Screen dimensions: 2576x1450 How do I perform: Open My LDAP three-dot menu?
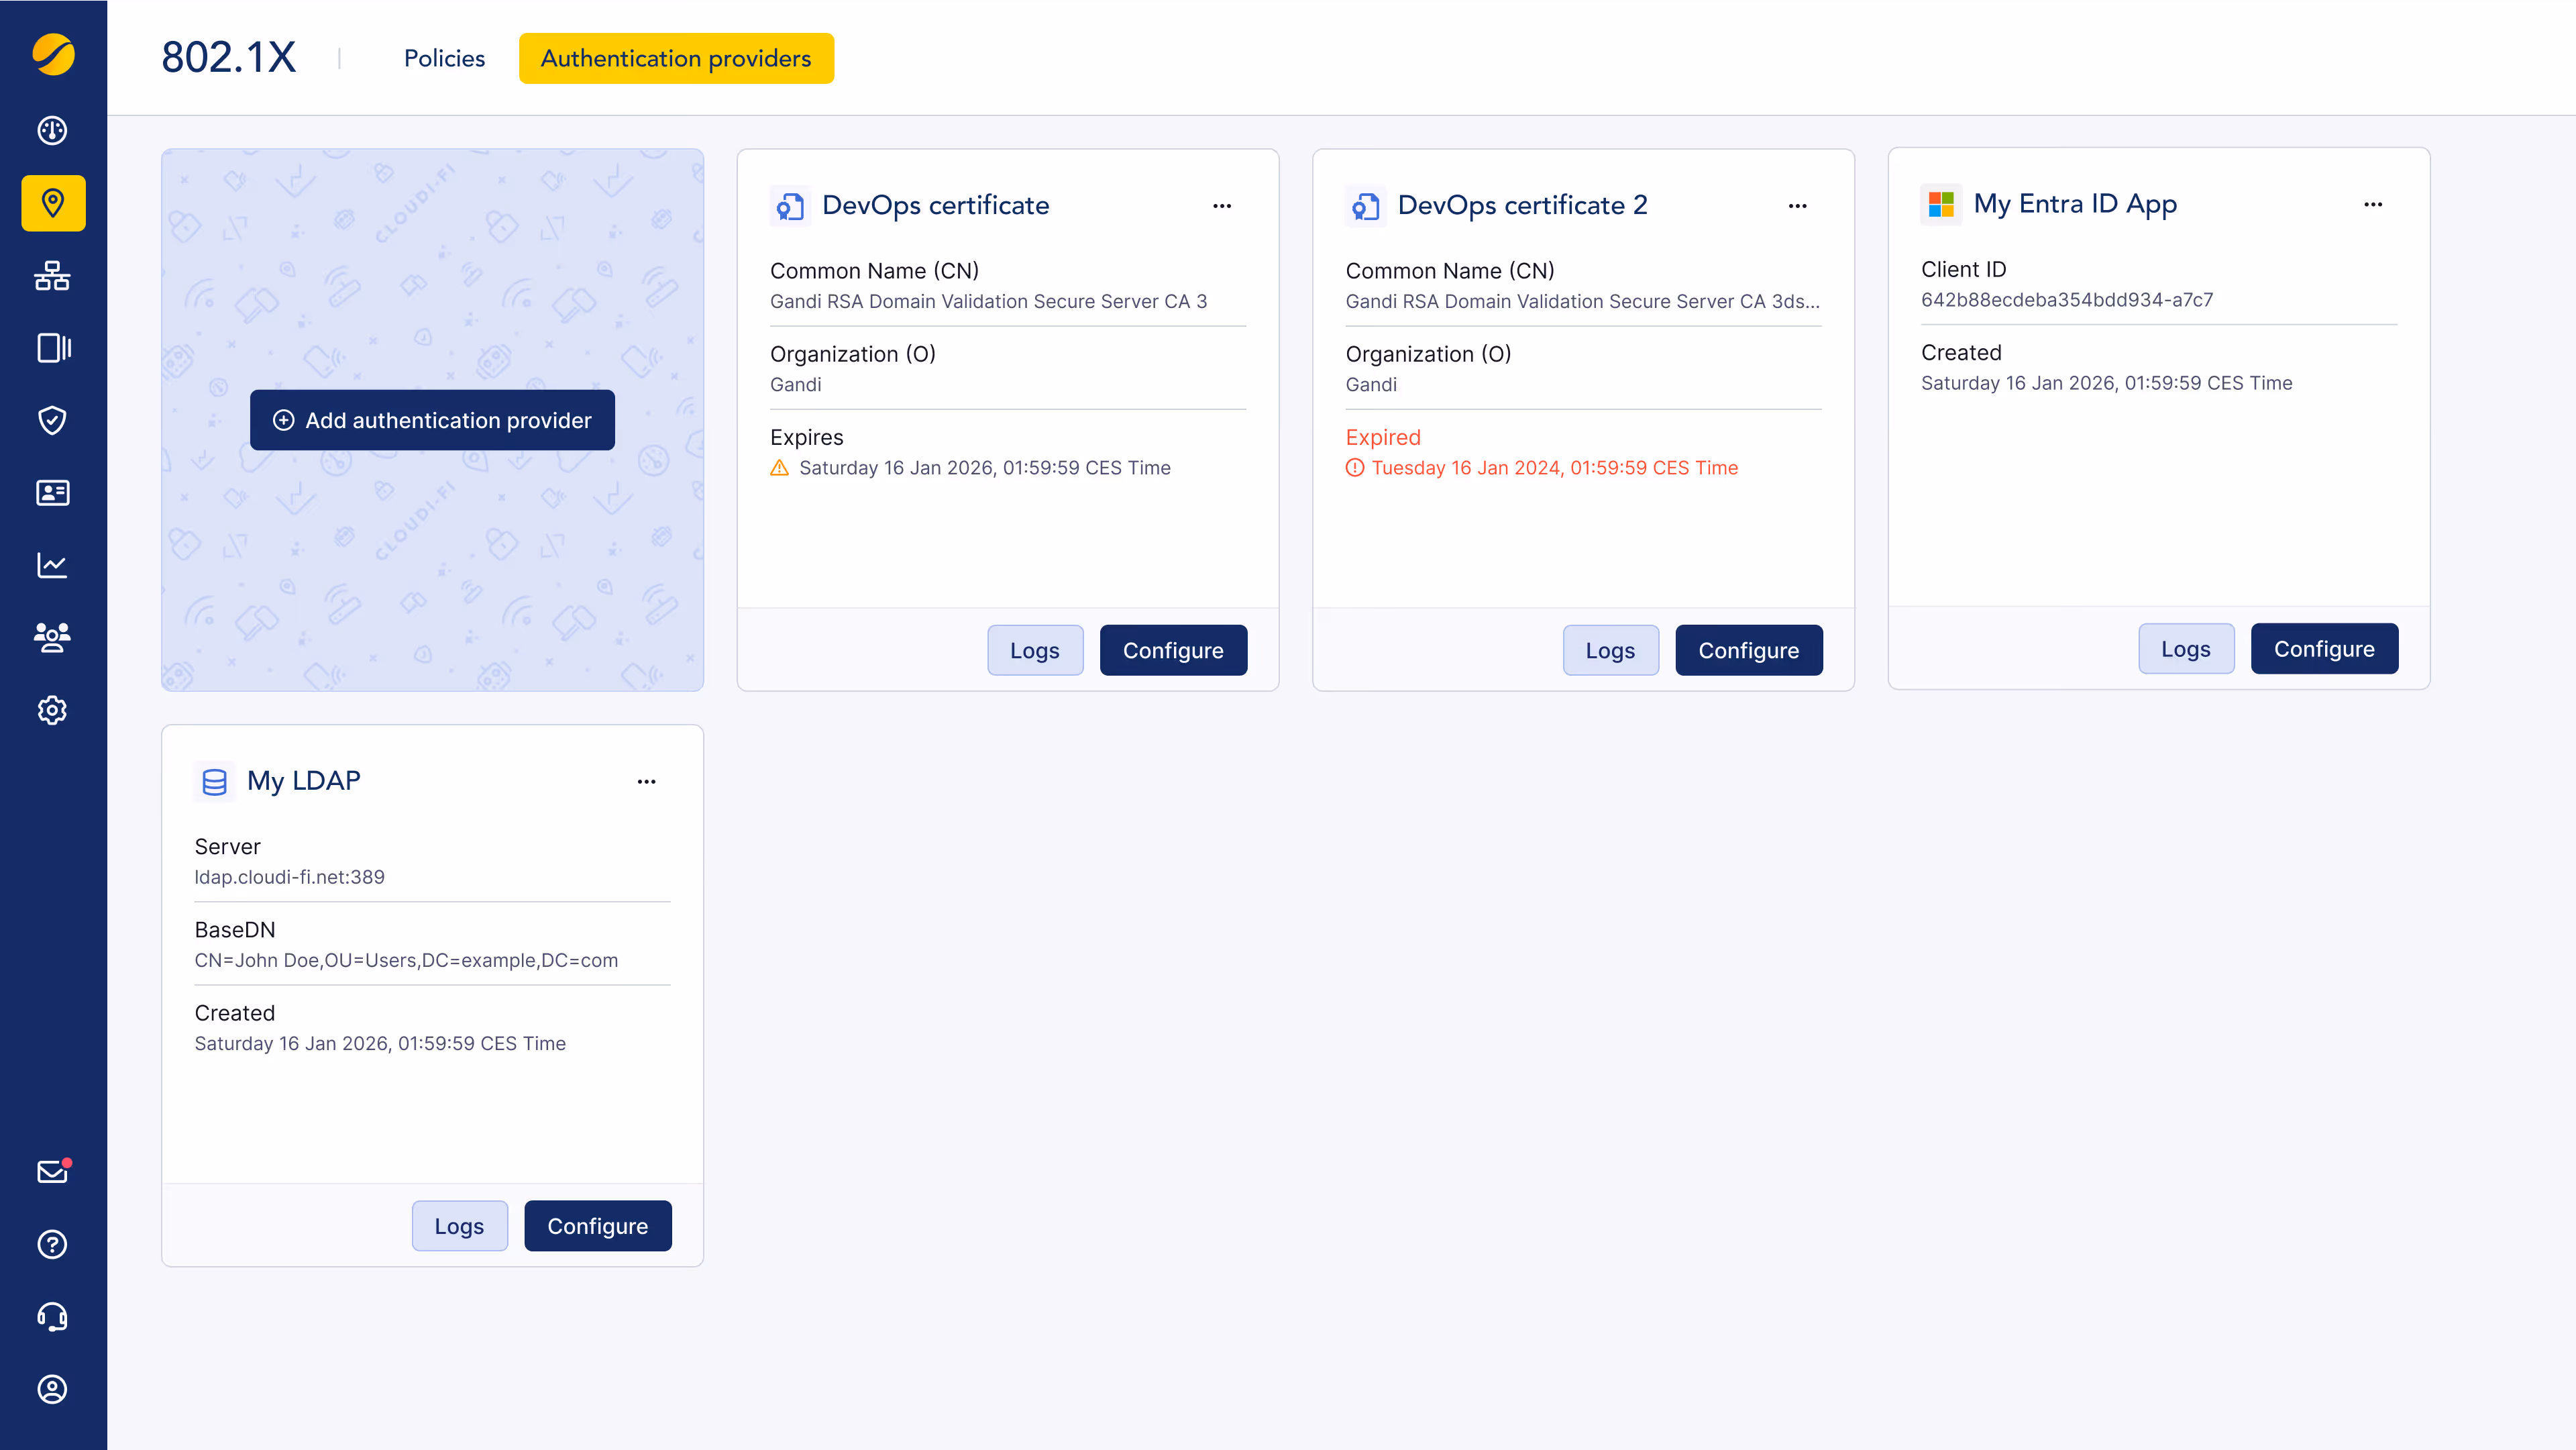point(646,782)
